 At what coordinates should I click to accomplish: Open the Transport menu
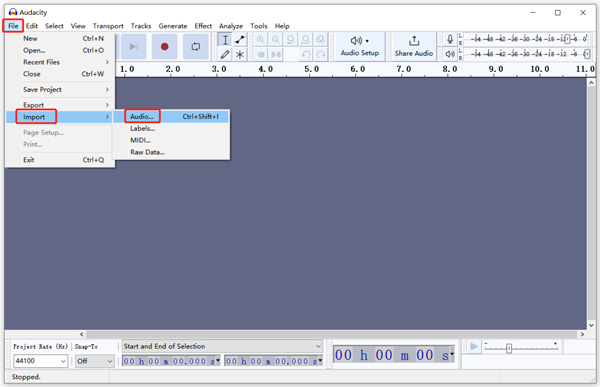[x=108, y=26]
